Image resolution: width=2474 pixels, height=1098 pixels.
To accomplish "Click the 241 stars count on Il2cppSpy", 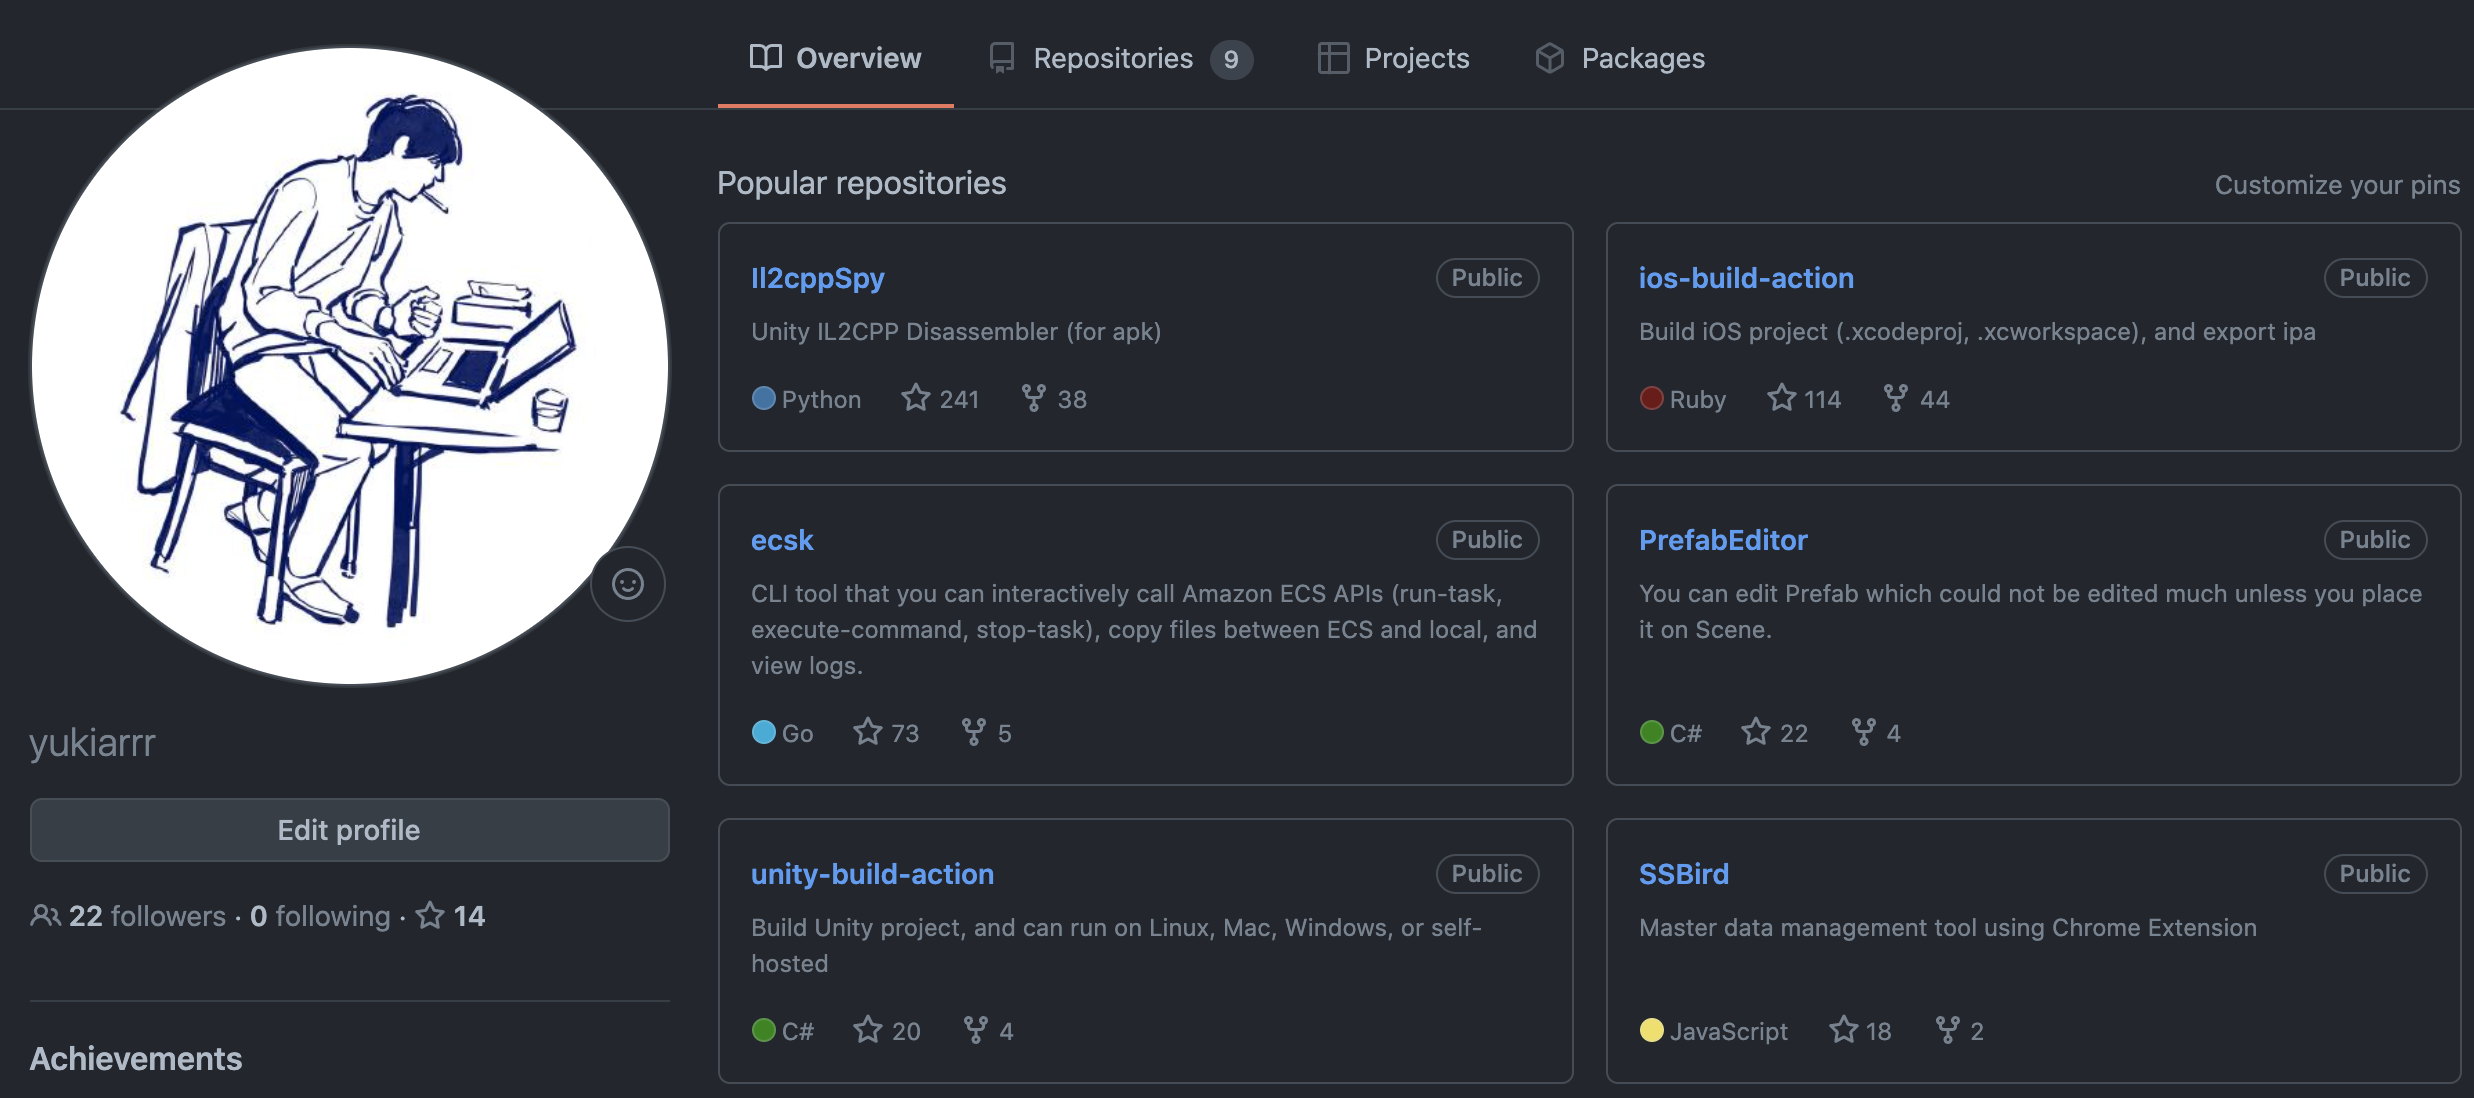I will 959,399.
